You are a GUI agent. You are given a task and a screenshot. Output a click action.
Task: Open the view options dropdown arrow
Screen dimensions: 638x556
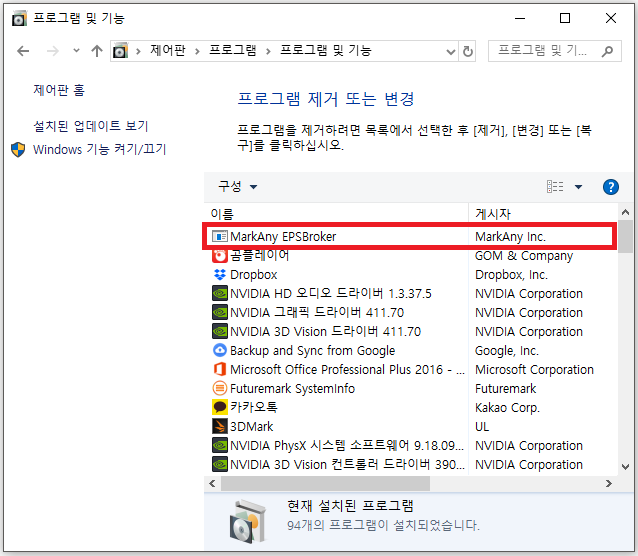coord(578,187)
